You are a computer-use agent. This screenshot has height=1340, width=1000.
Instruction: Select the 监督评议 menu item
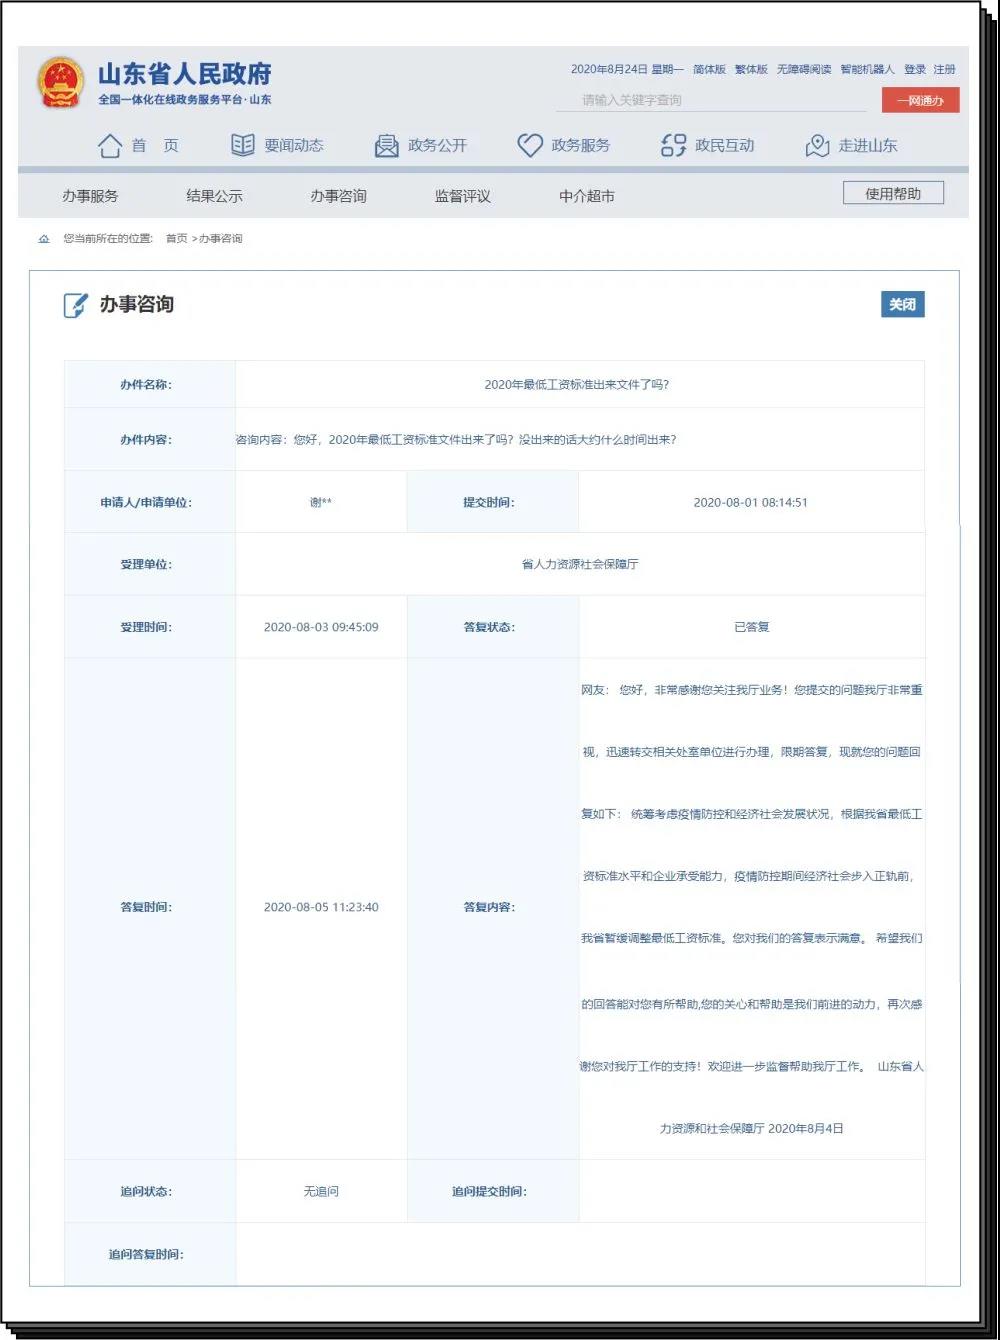coord(462,196)
